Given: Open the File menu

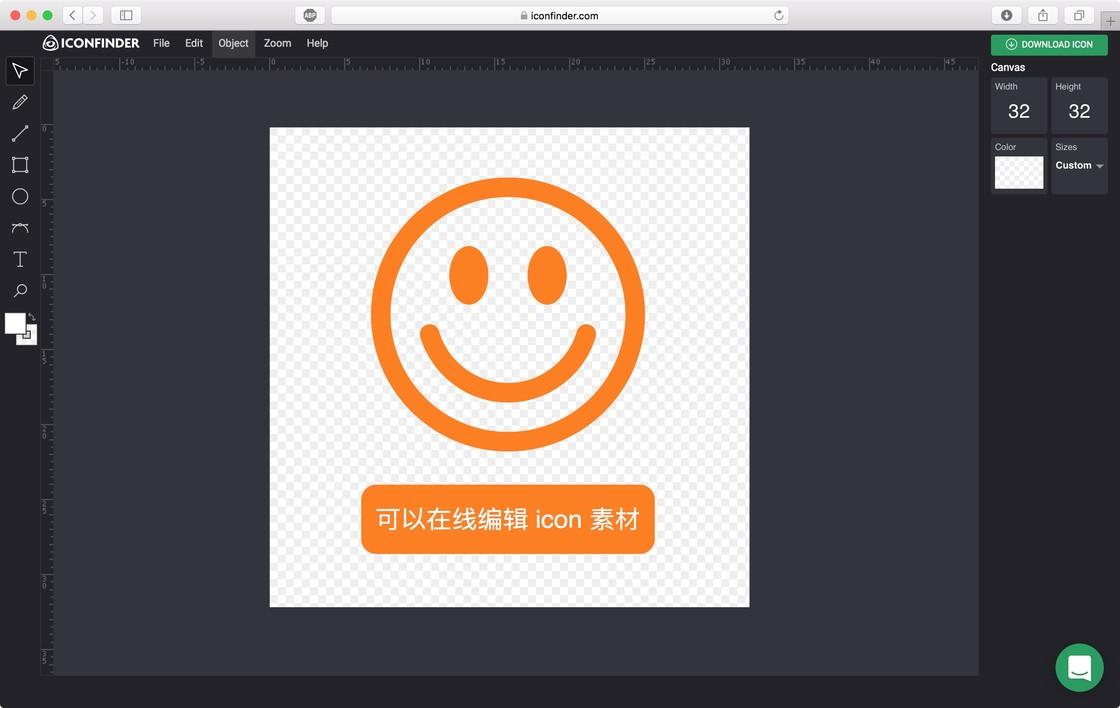Looking at the screenshot, I should [161, 44].
